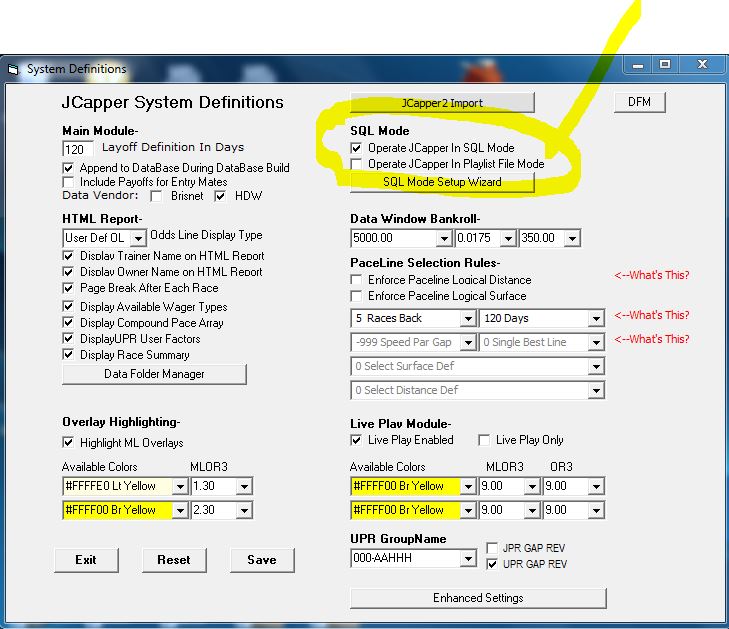Click the Reset button
This screenshot has width=729, height=629.
[x=174, y=560]
